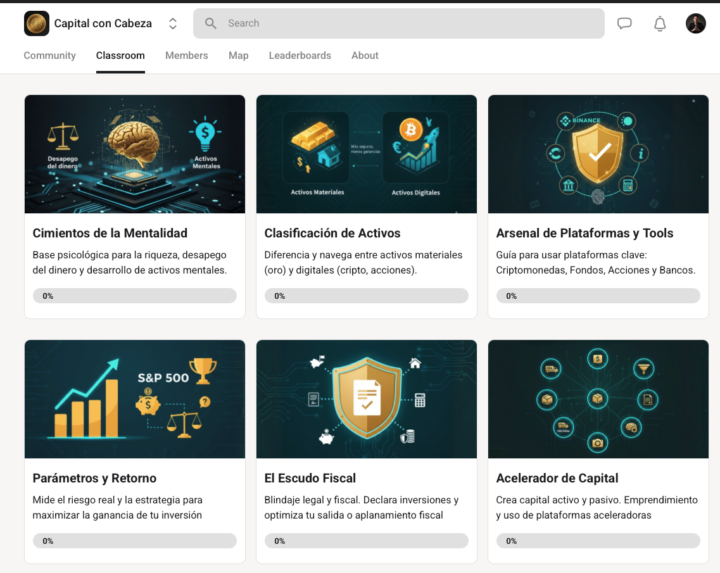Viewport: 720px width, 573px height.
Task: Open the notifications bell
Action: pos(660,24)
